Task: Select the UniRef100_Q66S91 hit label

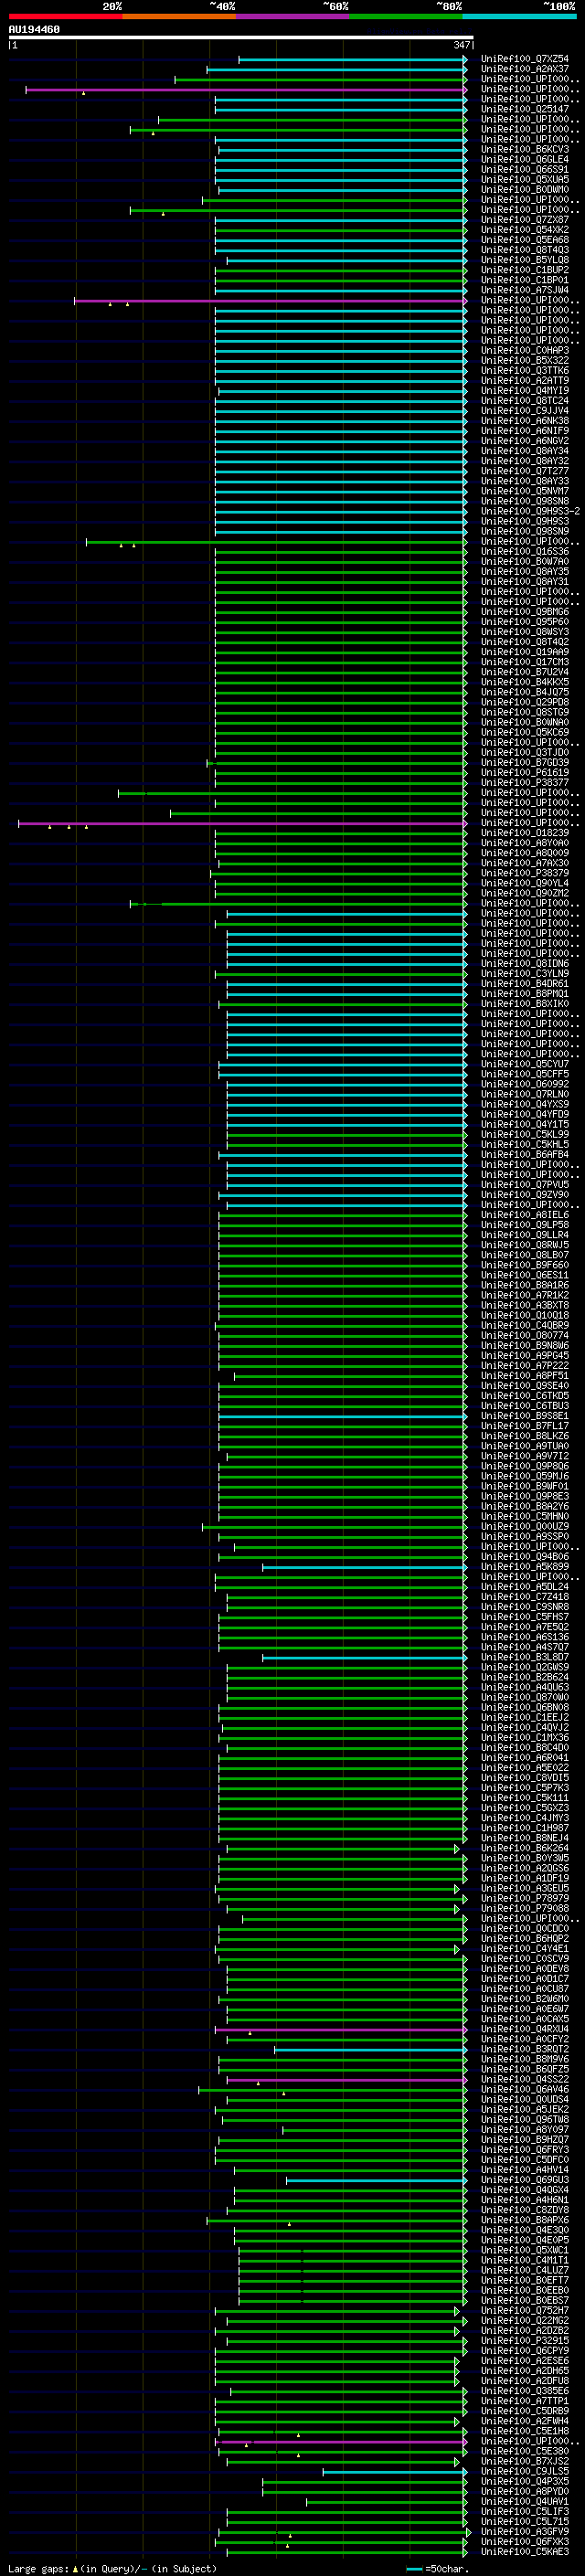Action: (524, 169)
